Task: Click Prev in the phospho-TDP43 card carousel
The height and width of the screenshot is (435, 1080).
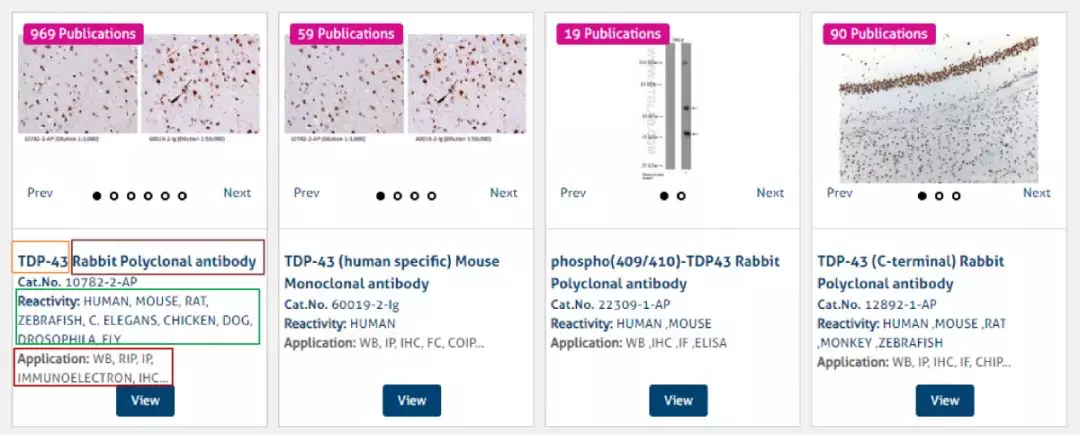Action: 573,193
